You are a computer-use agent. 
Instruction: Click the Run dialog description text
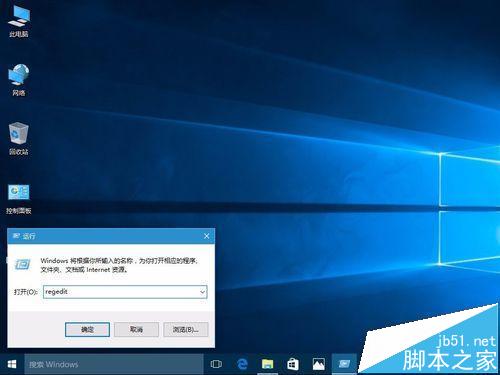119,265
